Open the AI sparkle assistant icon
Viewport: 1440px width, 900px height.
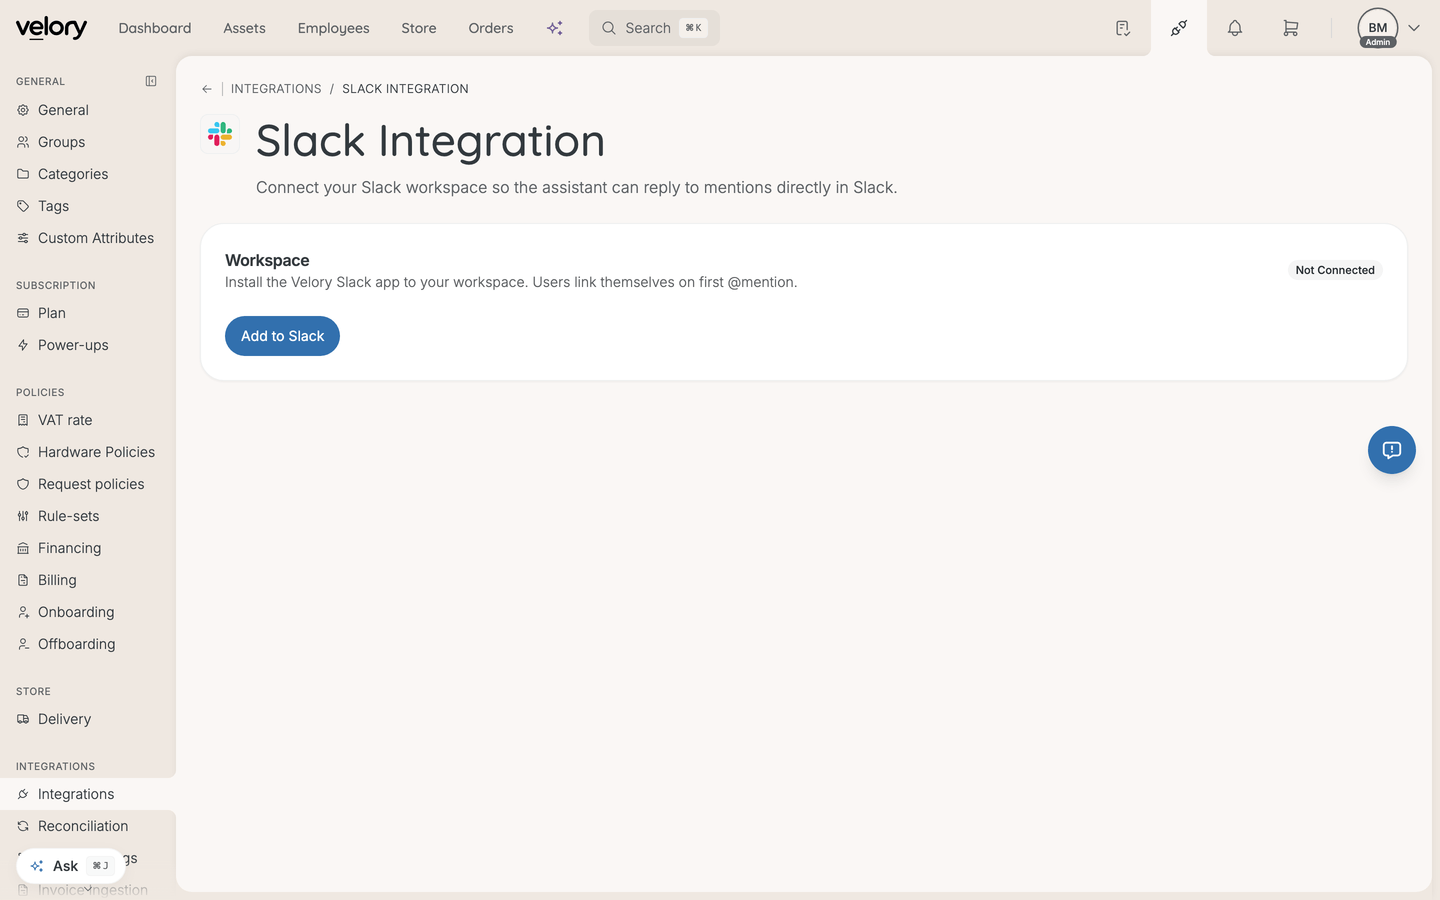tap(555, 28)
